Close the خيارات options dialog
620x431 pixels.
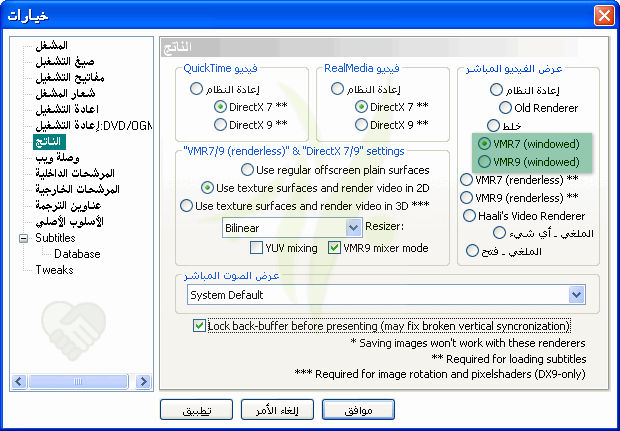click(604, 16)
